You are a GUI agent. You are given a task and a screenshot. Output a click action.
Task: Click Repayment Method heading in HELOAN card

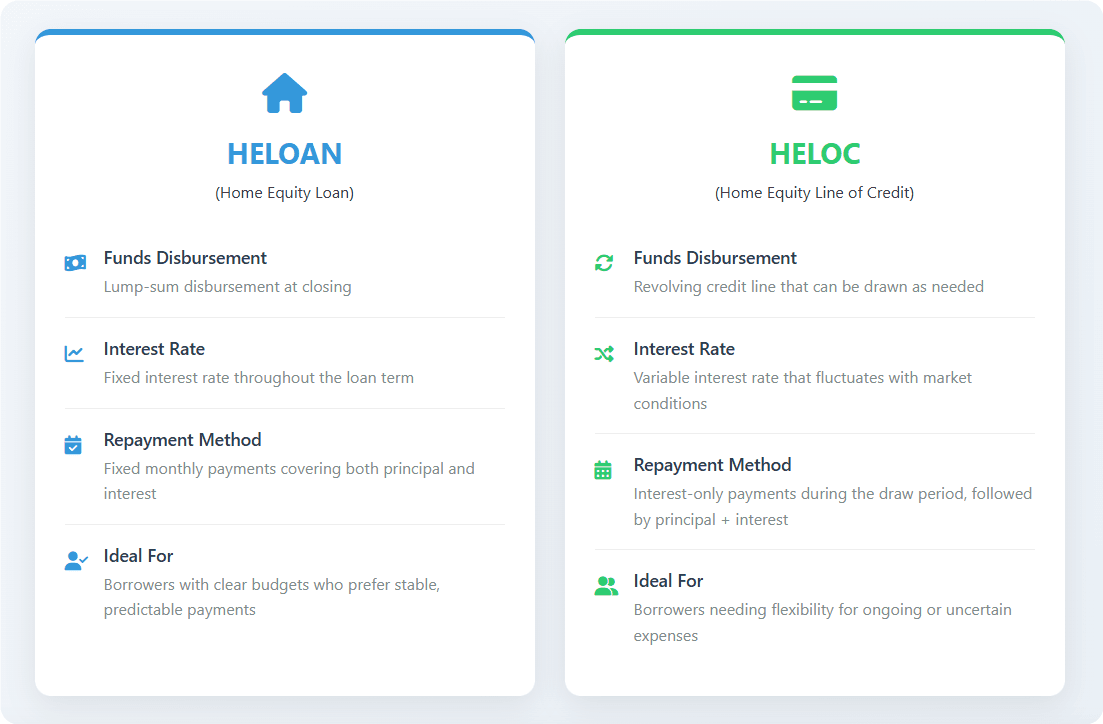pyautogui.click(x=182, y=440)
